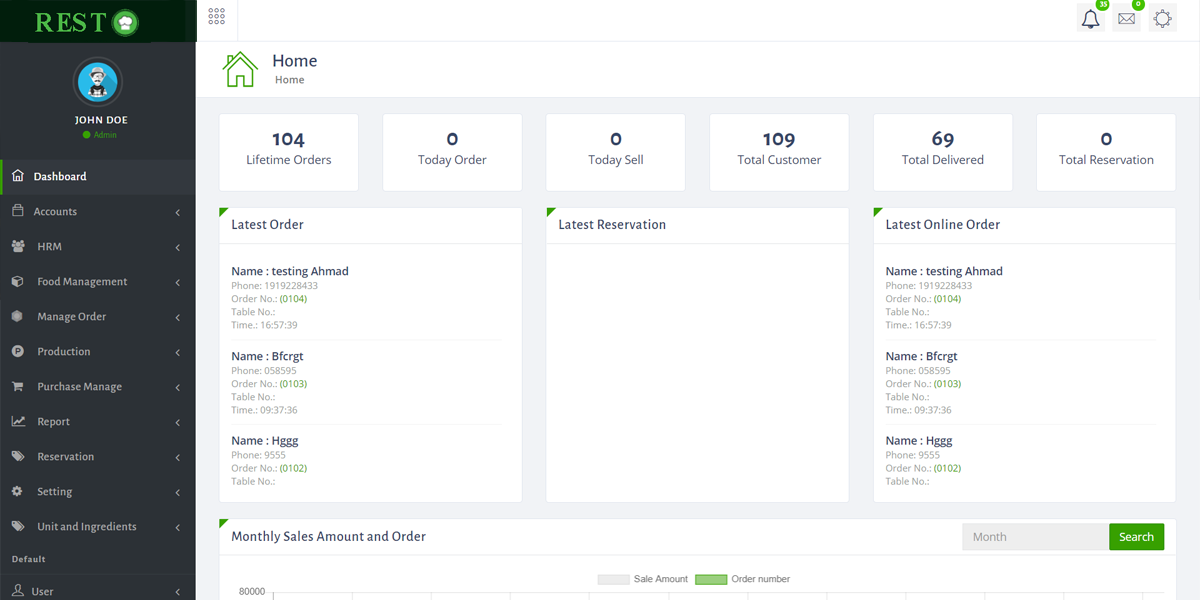
Task: Toggle the Order number chart legend swatch
Action: pos(710,579)
